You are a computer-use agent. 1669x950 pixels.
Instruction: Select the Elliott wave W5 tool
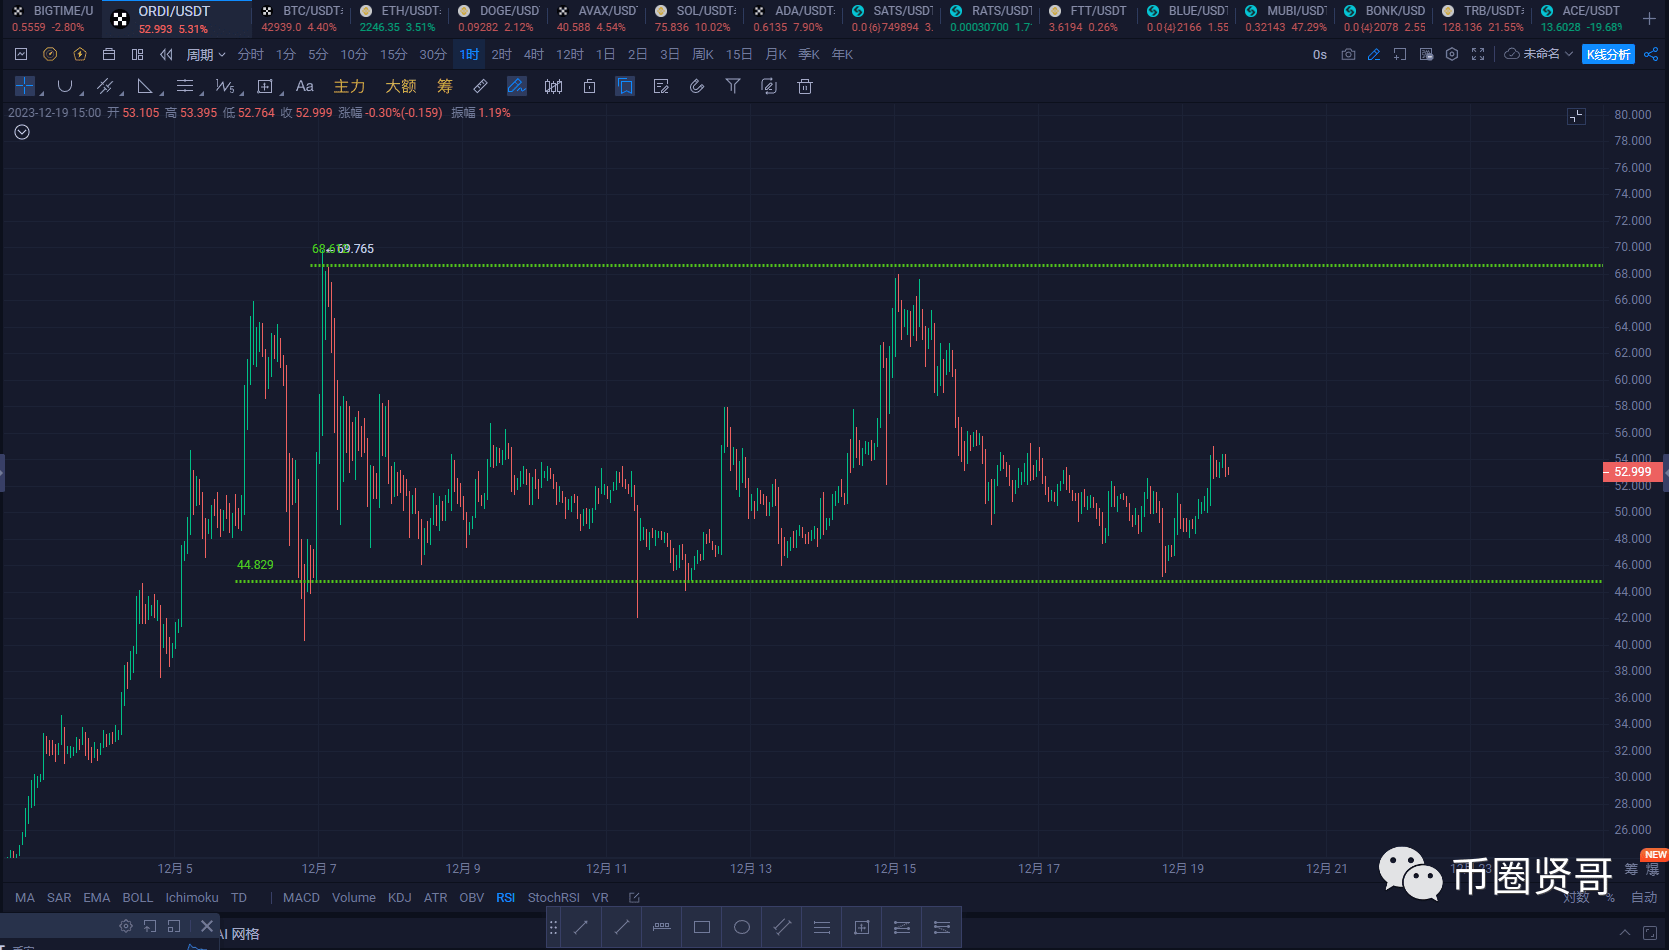pyautogui.click(x=225, y=86)
